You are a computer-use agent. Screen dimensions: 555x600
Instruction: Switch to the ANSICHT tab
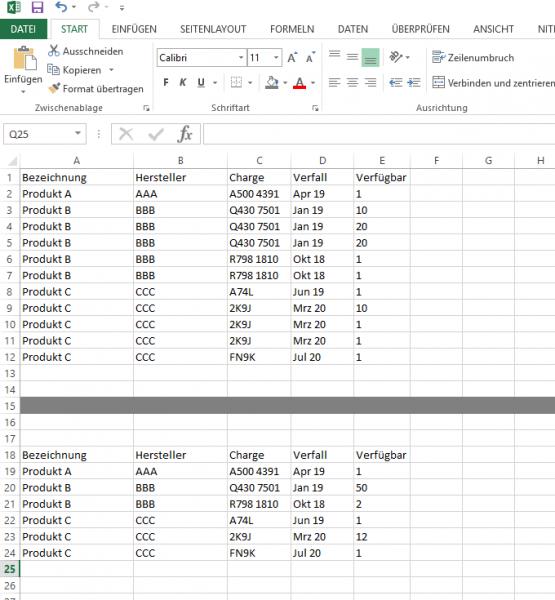tap(493, 29)
